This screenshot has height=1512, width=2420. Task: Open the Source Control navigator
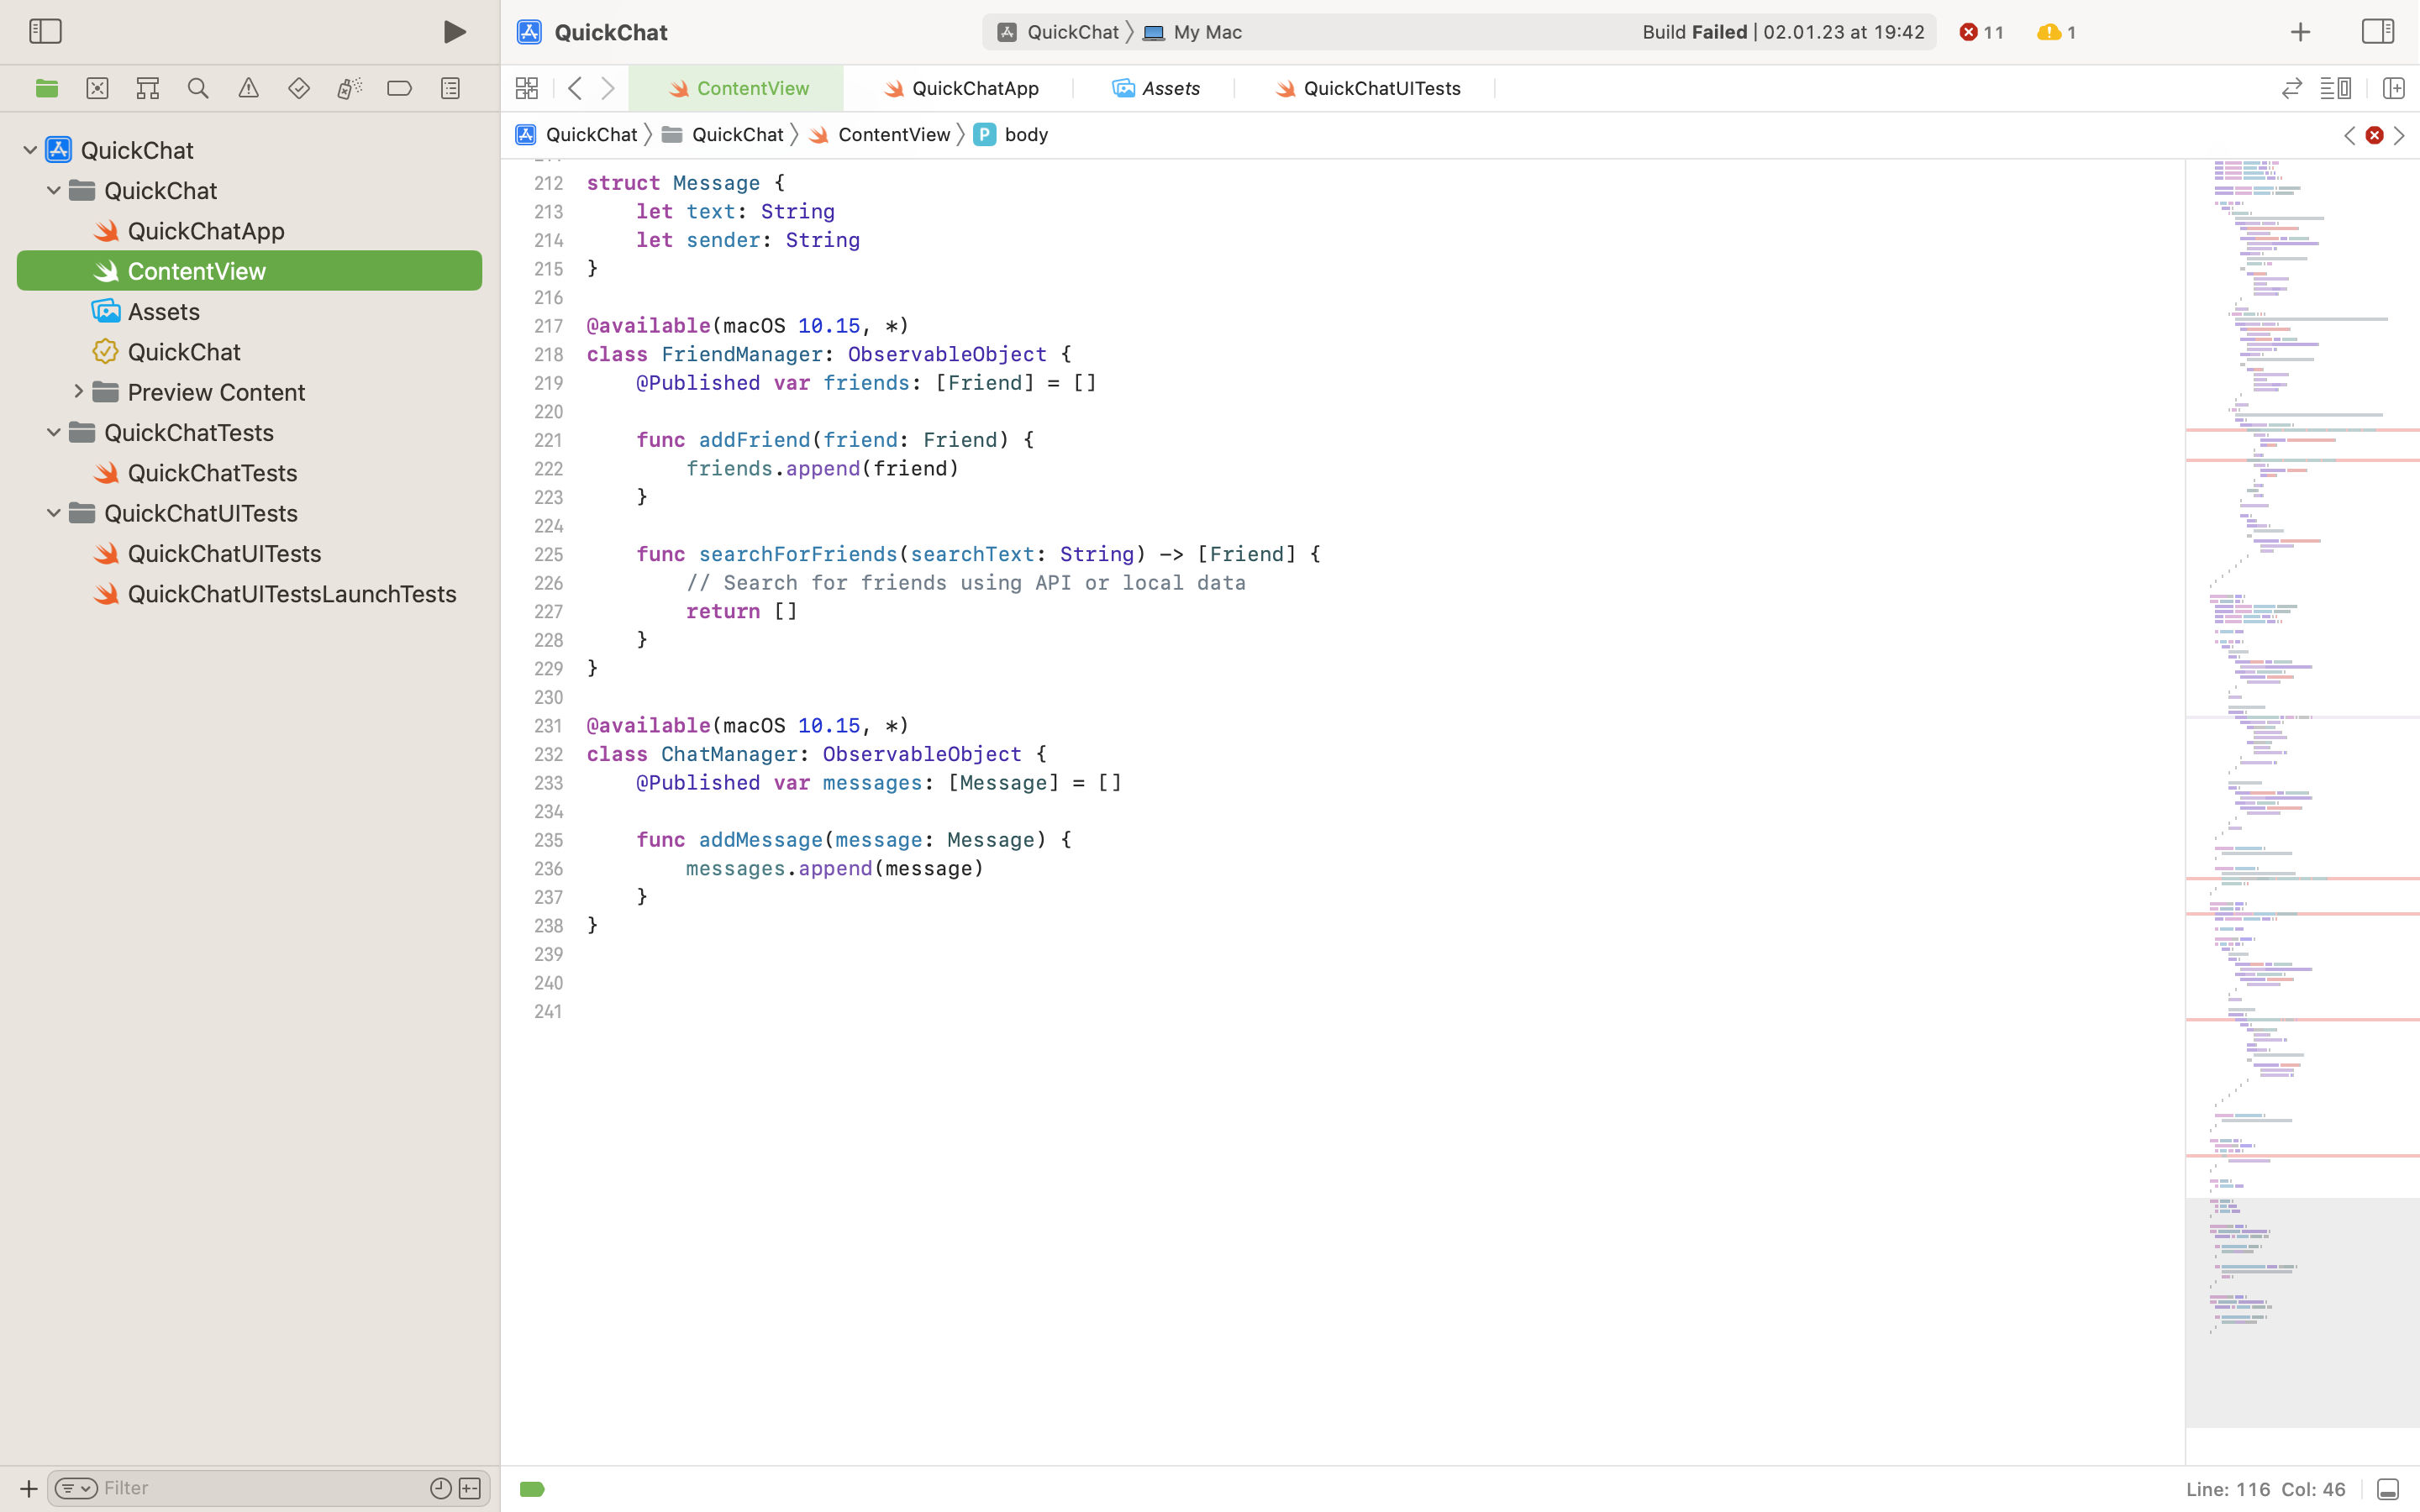tap(97, 88)
